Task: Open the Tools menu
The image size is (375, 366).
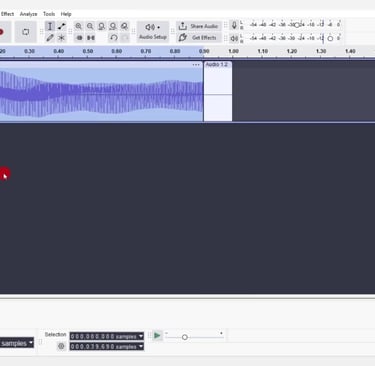Action: point(49,14)
